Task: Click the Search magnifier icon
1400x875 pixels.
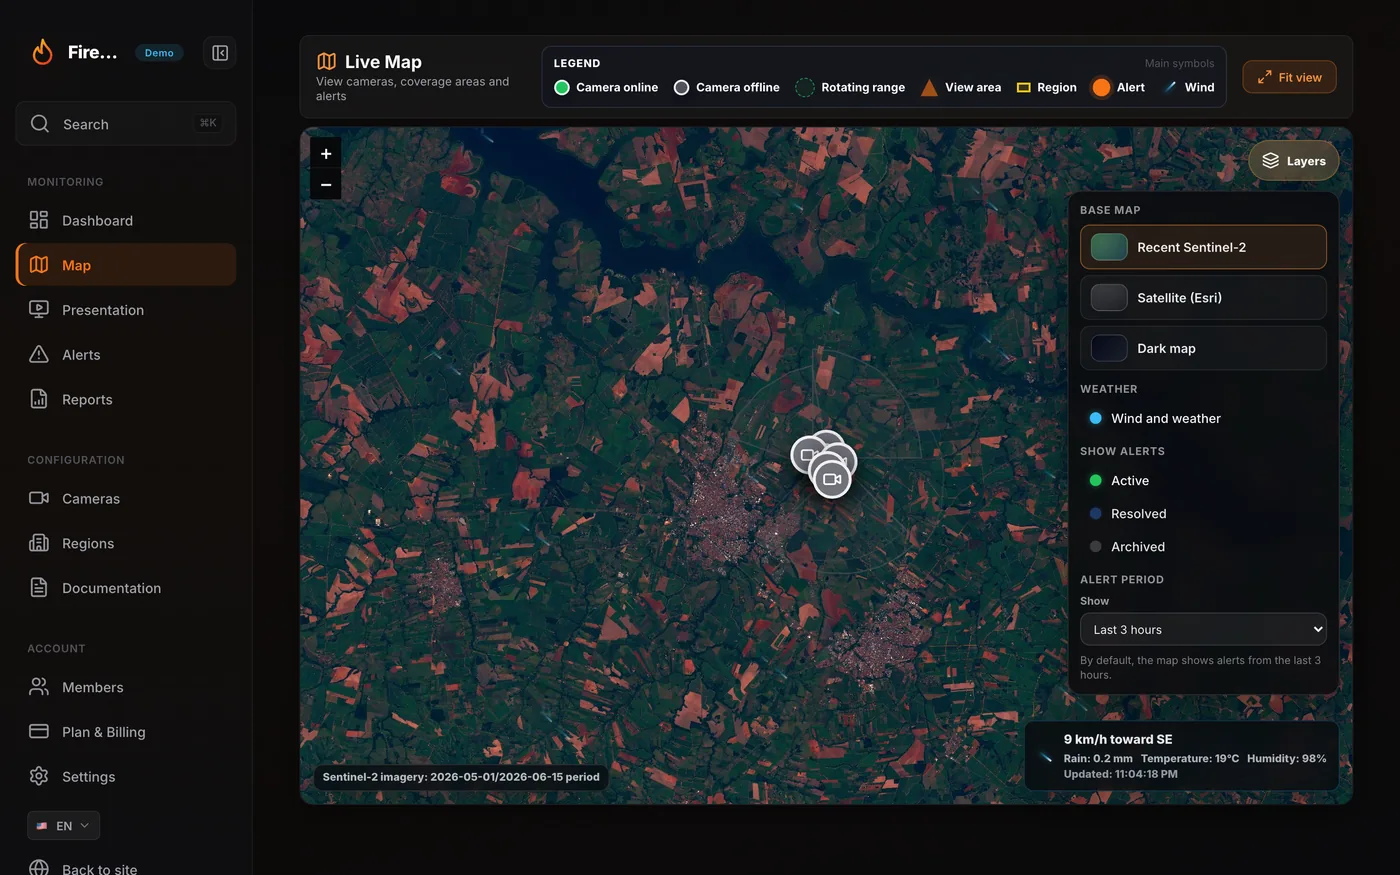Action: pyautogui.click(x=40, y=124)
